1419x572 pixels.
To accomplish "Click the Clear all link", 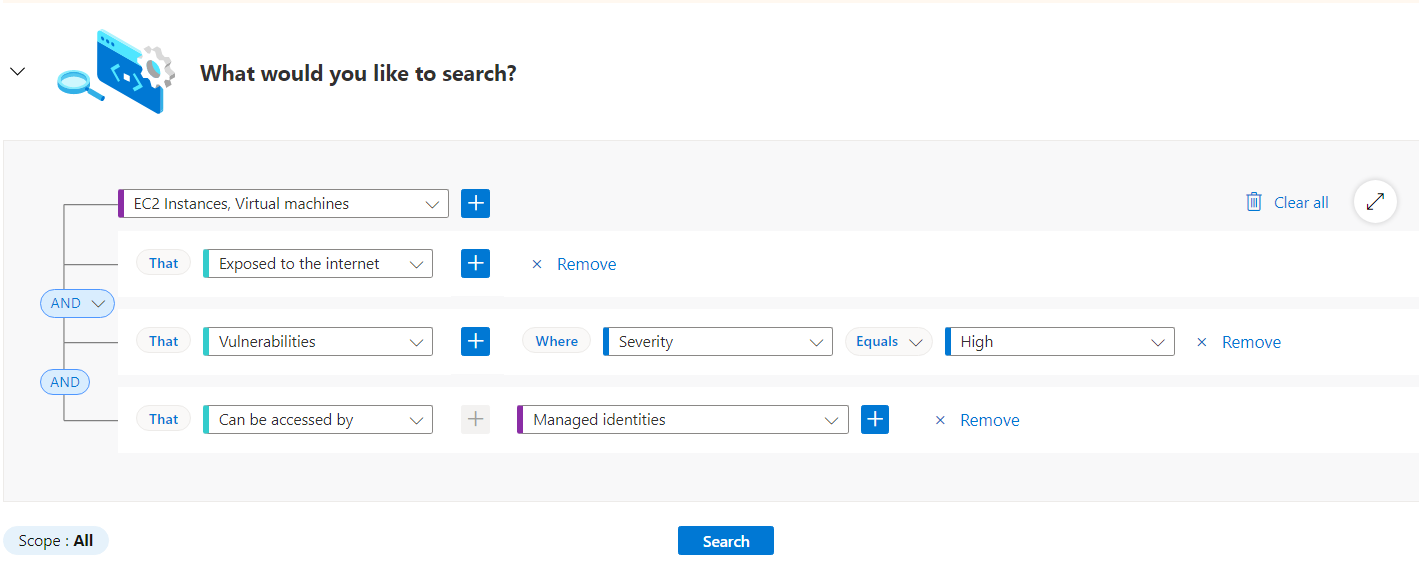I will [x=1301, y=202].
